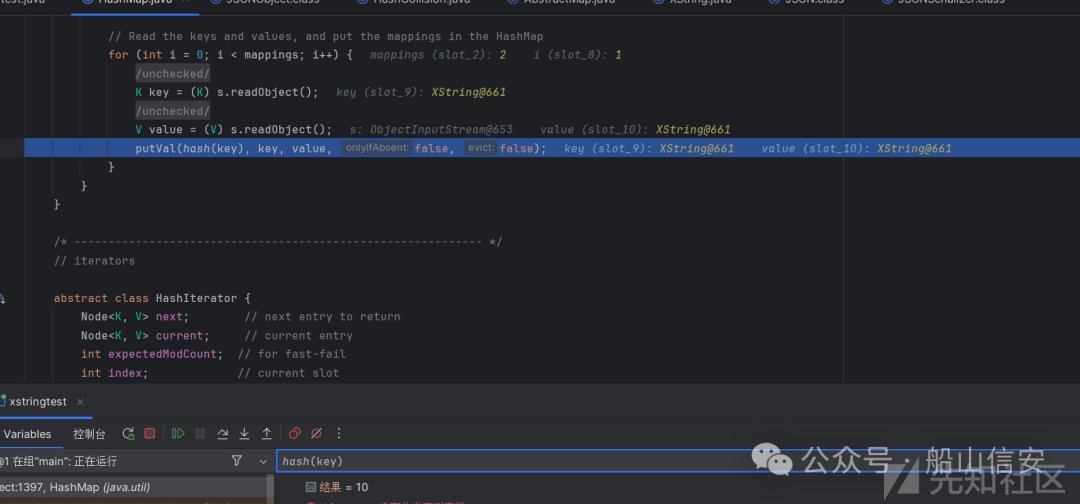This screenshot has height=504, width=1080.
Task: Click the evict: parameter hint
Action: click(x=480, y=147)
